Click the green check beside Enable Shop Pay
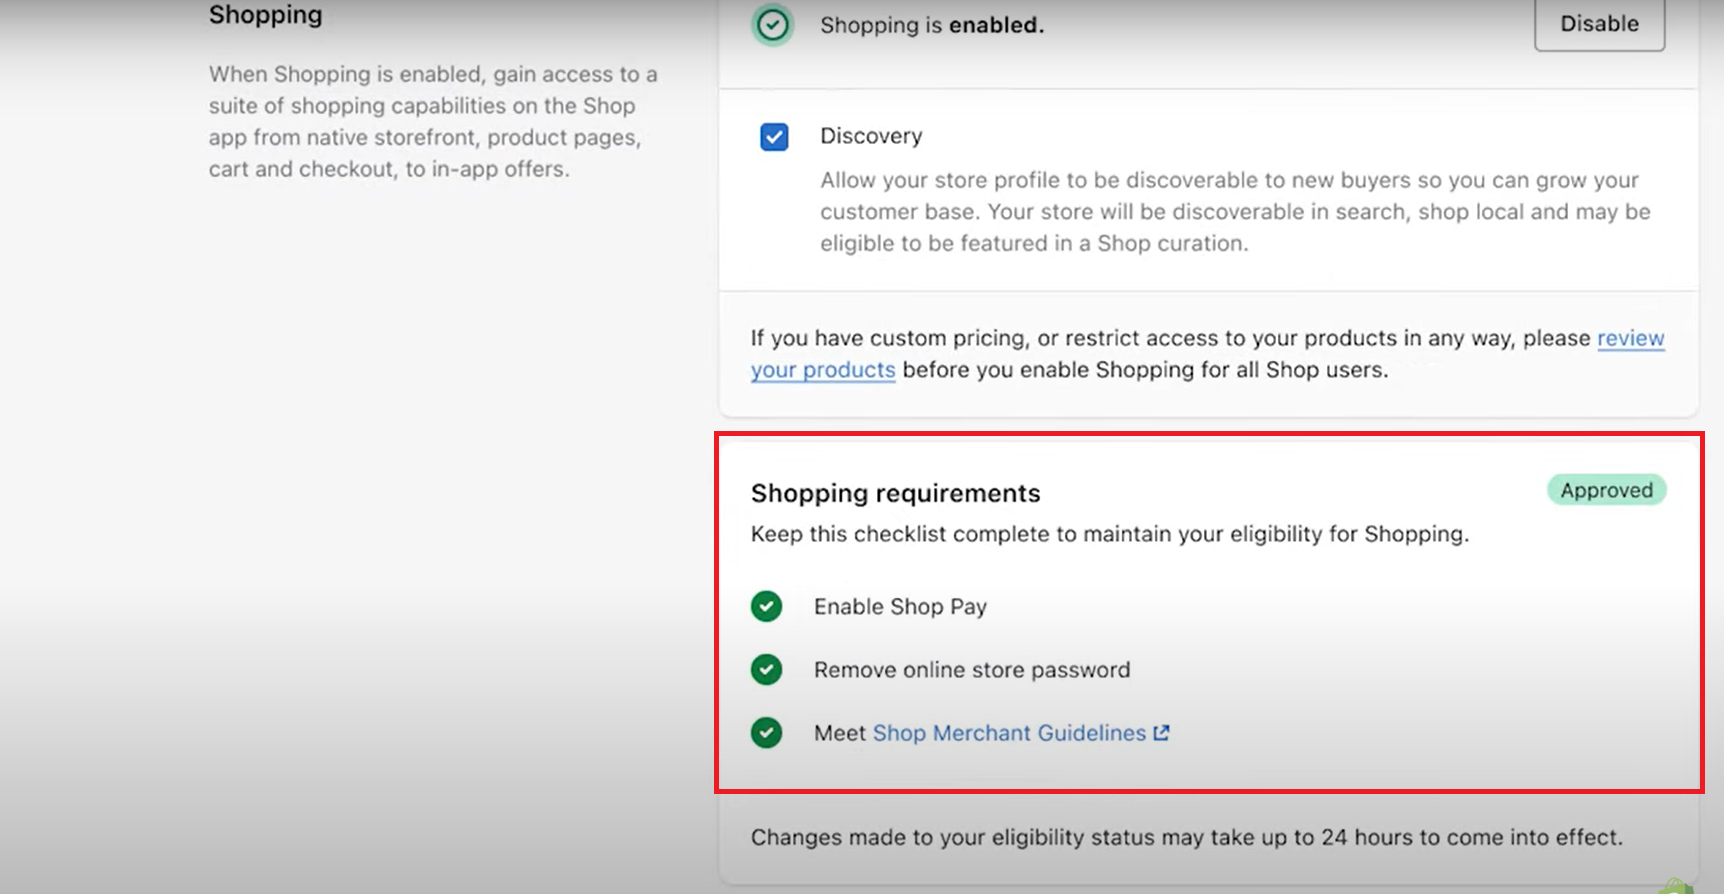 (x=767, y=606)
